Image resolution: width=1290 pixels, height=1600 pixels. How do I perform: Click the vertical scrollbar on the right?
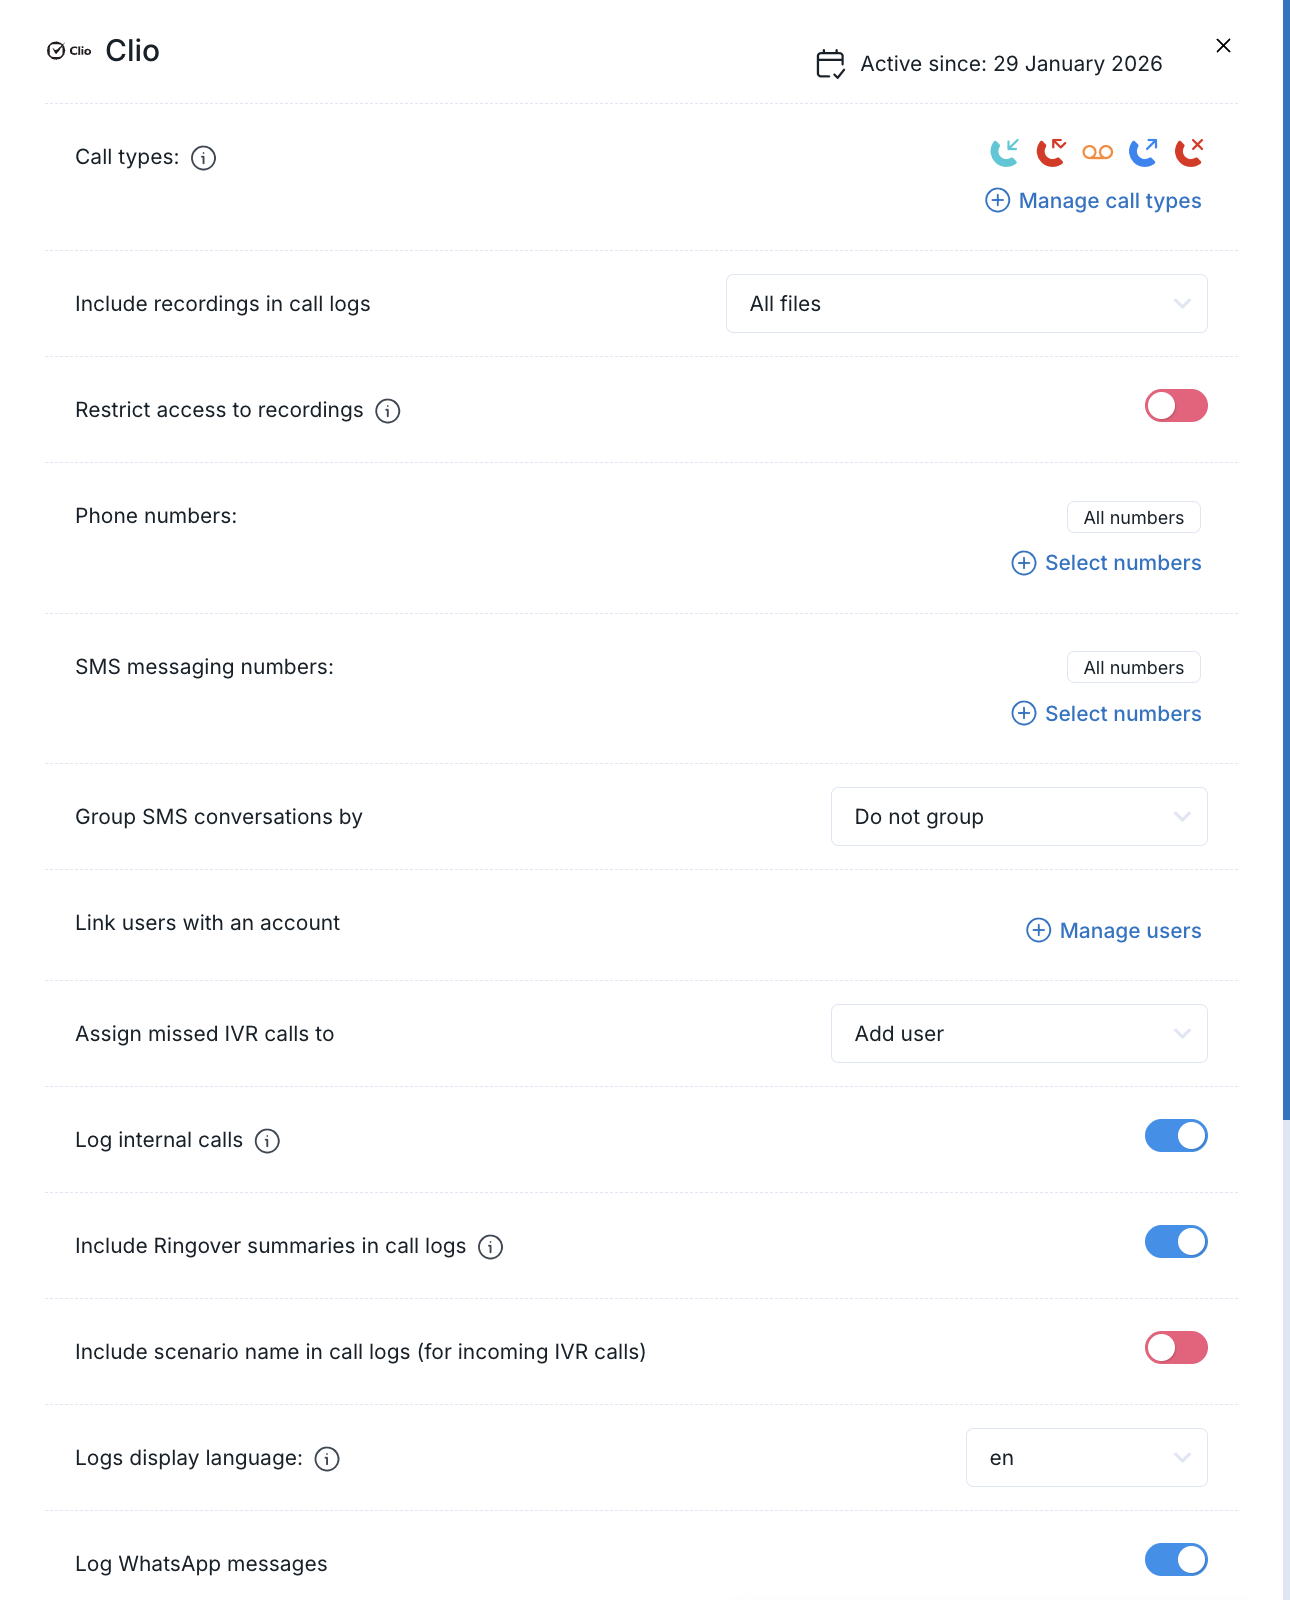pos(1286,560)
